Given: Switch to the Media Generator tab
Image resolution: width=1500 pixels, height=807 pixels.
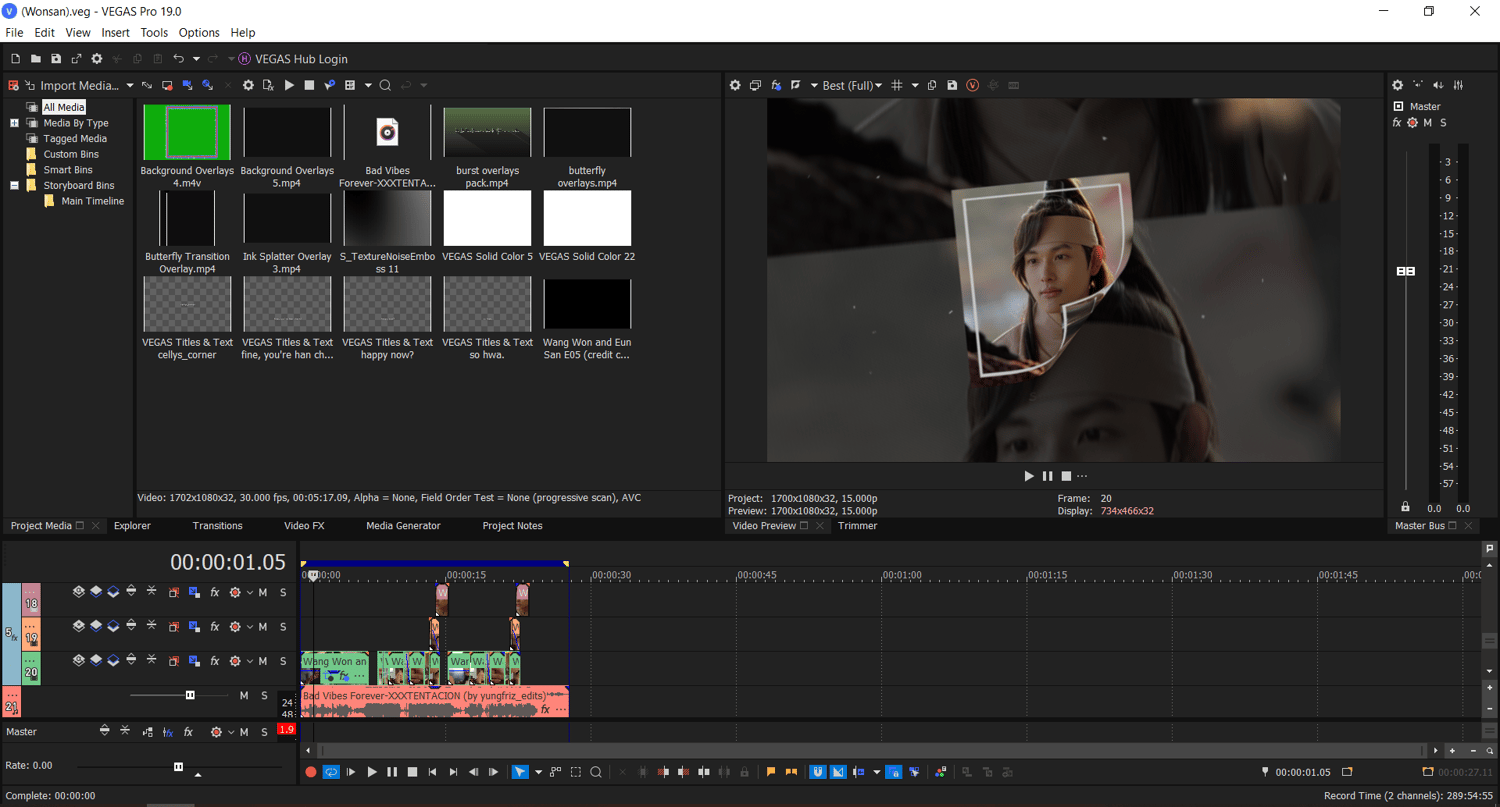Looking at the screenshot, I should point(403,526).
